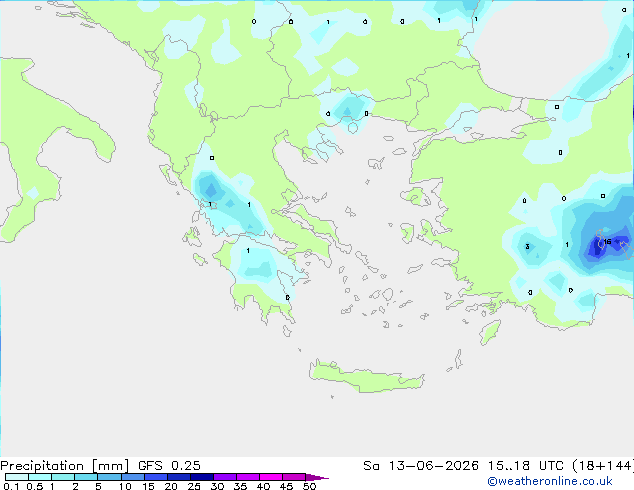Image resolution: width=634 pixels, height=490 pixels.
Task: Click the '50' legend scale label
Action: pyautogui.click(x=309, y=486)
